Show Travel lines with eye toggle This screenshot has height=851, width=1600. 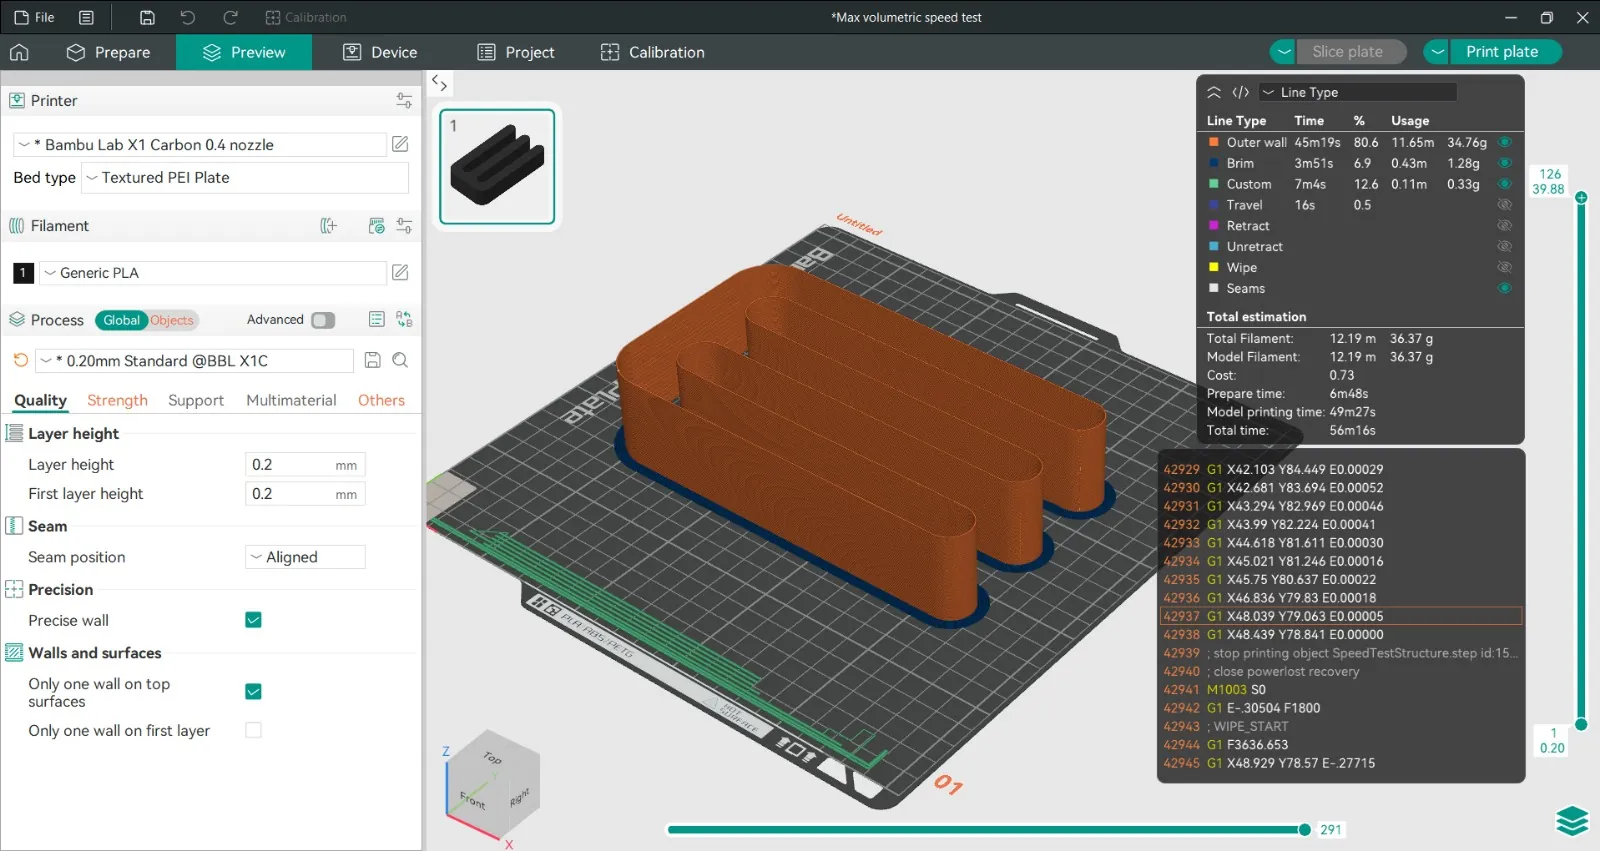(1504, 205)
